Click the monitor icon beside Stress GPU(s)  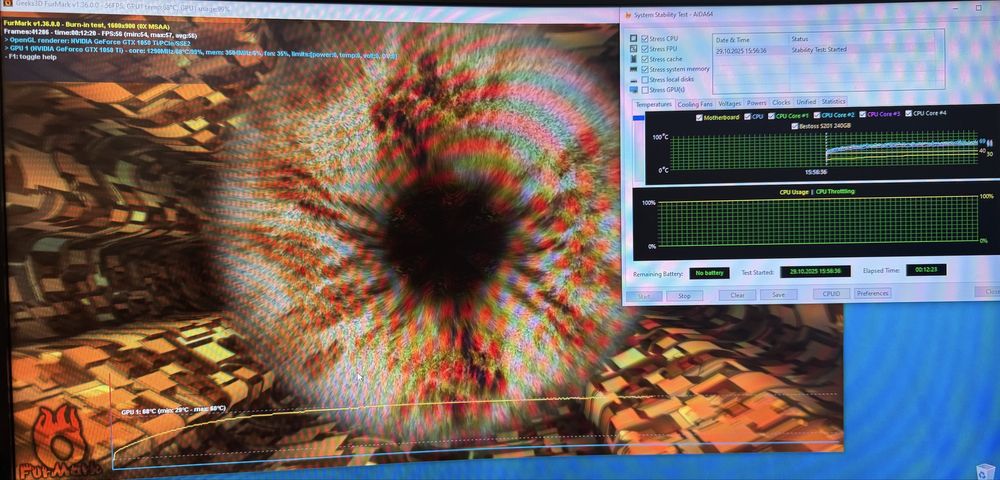pos(633,90)
